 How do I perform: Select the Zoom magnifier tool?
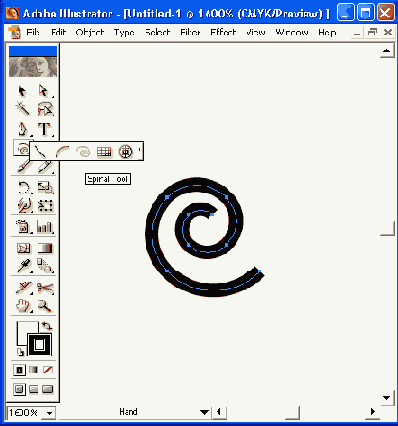coord(44,305)
